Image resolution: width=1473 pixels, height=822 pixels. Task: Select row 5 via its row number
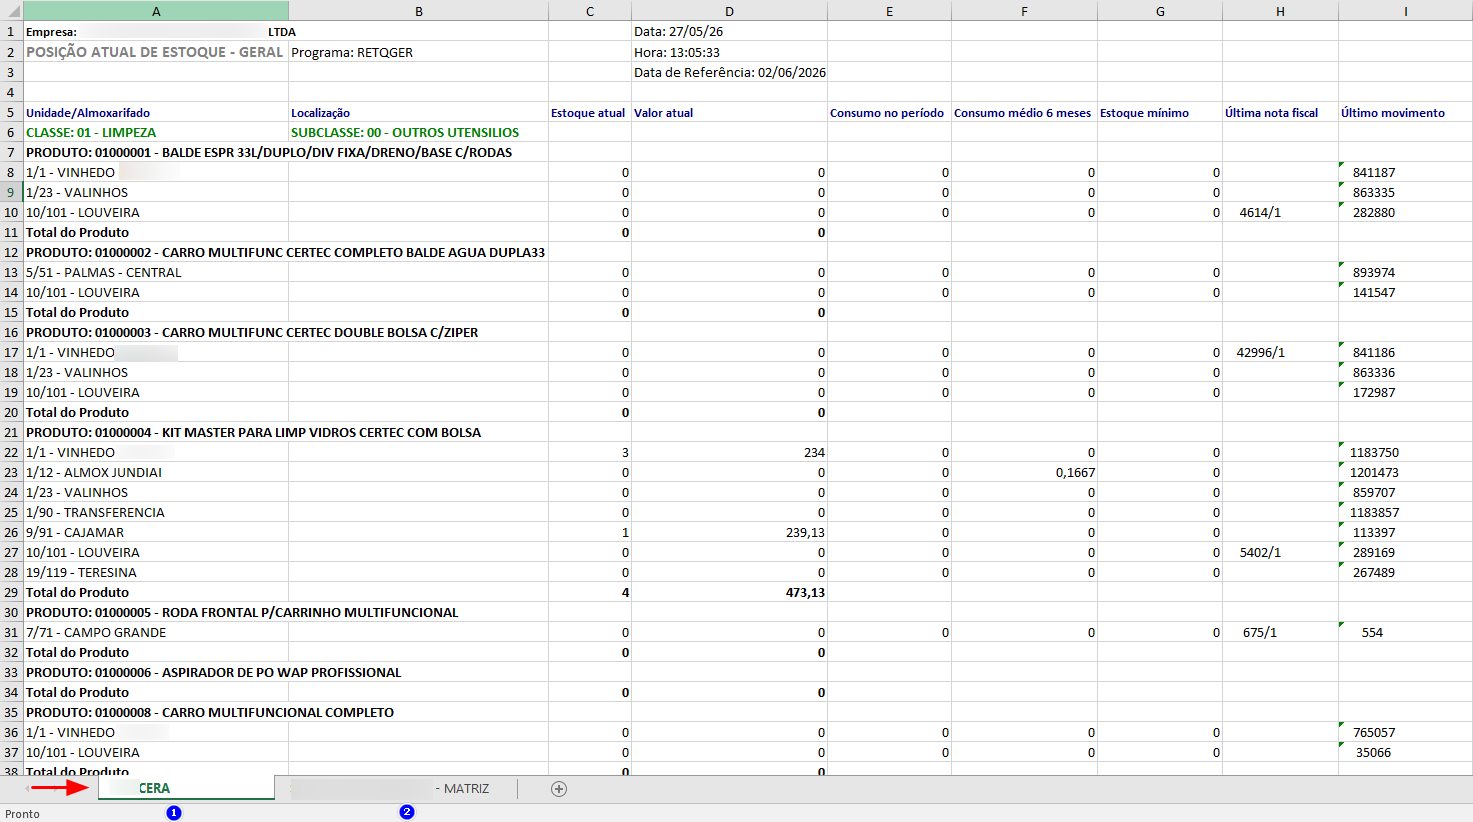[11, 112]
